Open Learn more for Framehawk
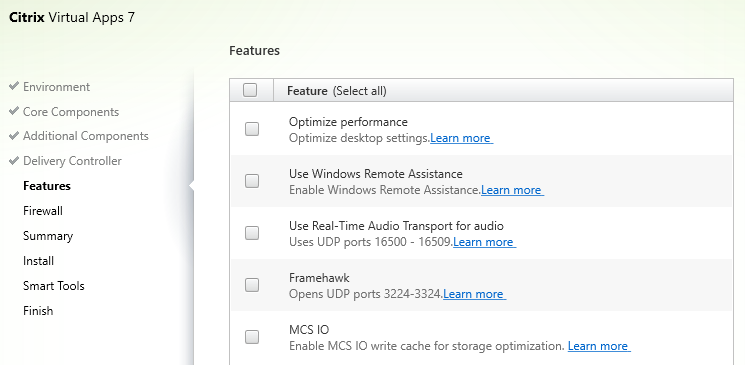 point(474,294)
